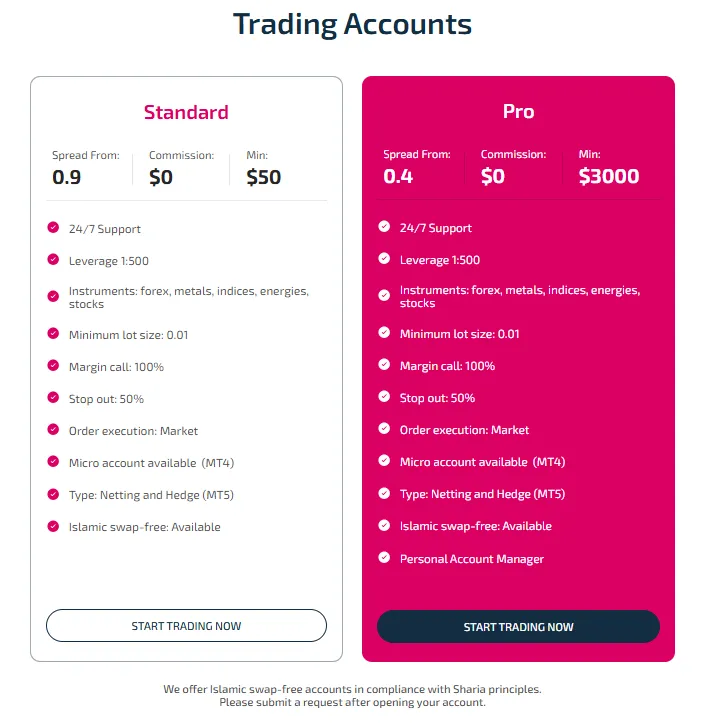This screenshot has width=709, height=723.
Task: Click check icon beside Standard Islamic swap-free
Action: pyautogui.click(x=53, y=526)
